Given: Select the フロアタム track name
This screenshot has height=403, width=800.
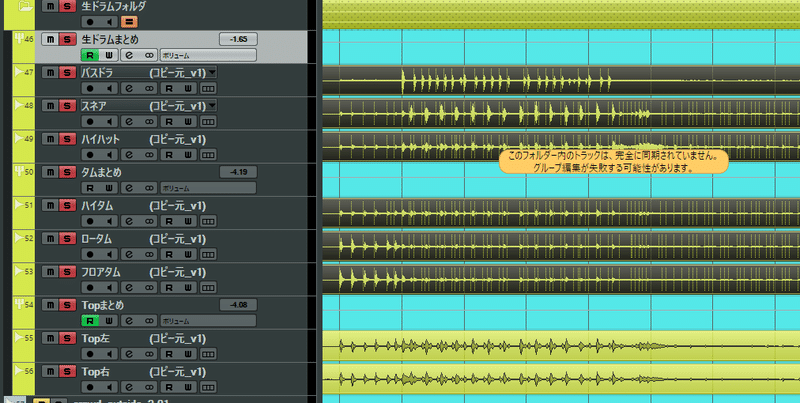Looking at the screenshot, I should coord(101,272).
